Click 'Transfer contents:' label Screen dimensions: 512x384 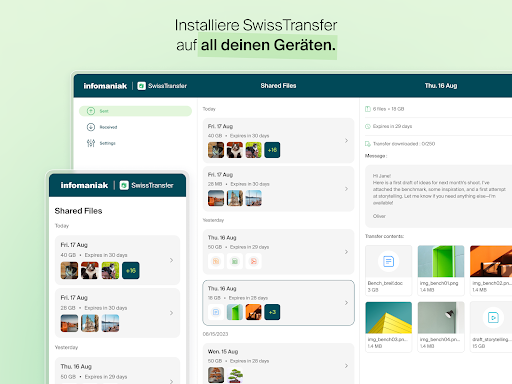(x=384, y=236)
